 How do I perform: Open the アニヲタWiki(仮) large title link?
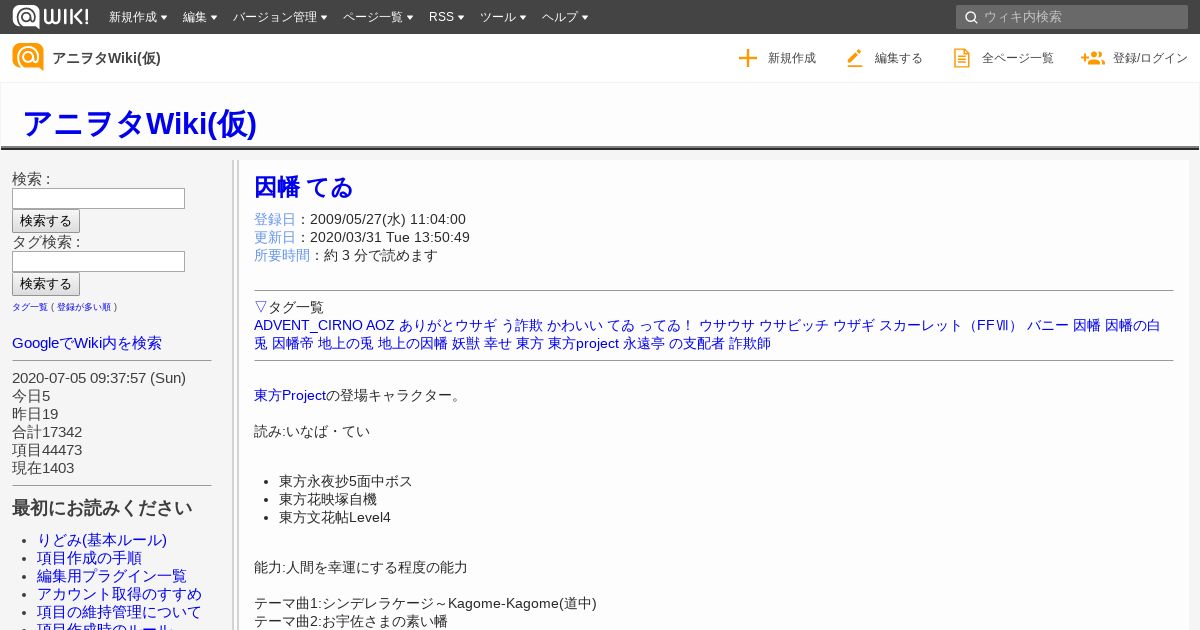click(x=139, y=123)
